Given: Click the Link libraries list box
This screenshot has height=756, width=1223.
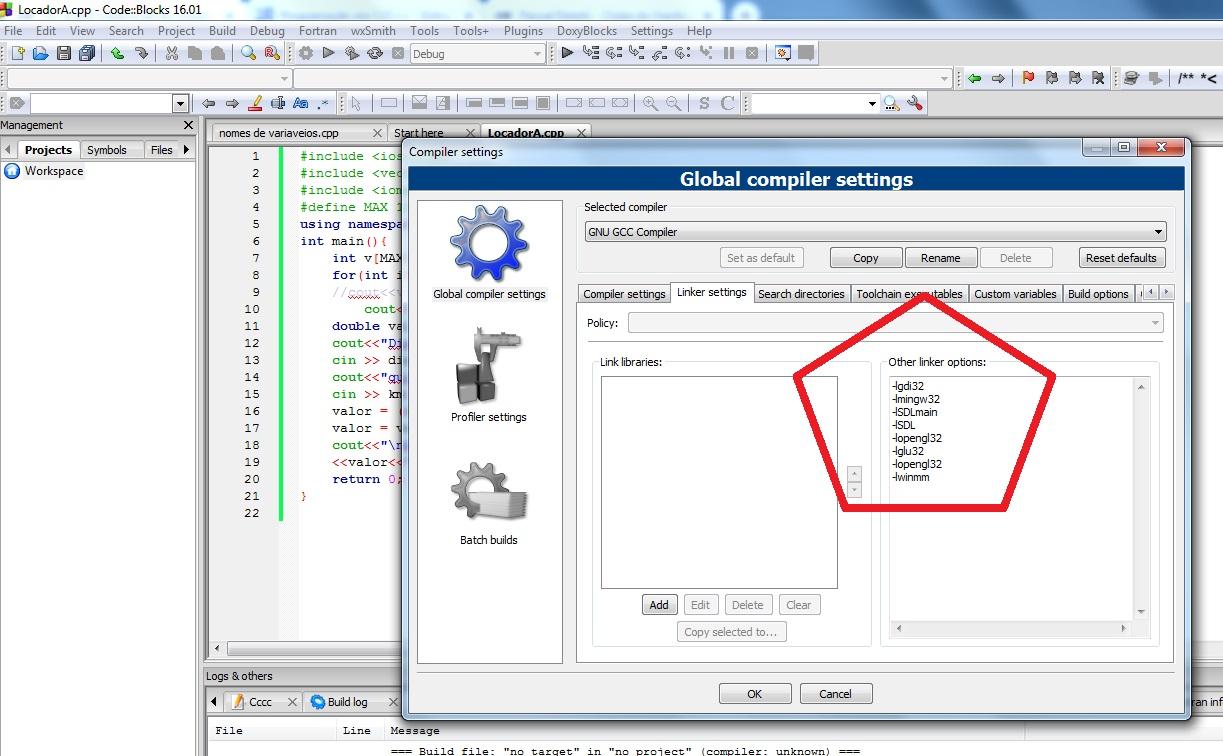Looking at the screenshot, I should click(x=719, y=483).
